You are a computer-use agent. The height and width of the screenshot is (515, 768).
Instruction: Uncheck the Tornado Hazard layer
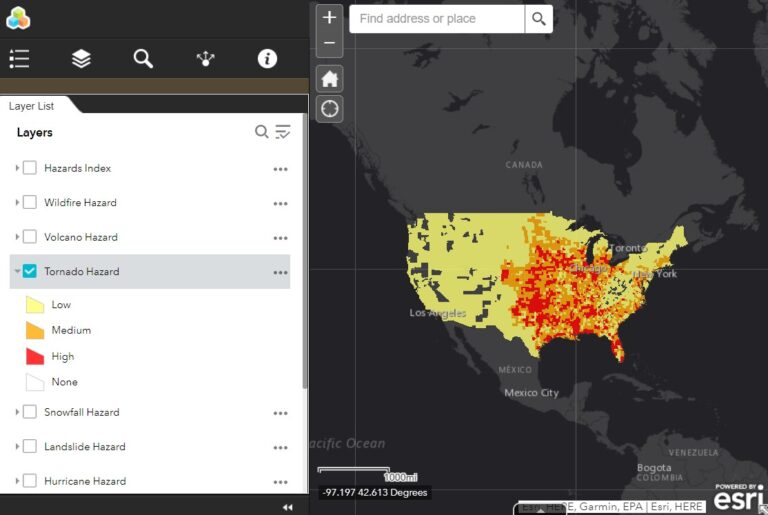30,271
